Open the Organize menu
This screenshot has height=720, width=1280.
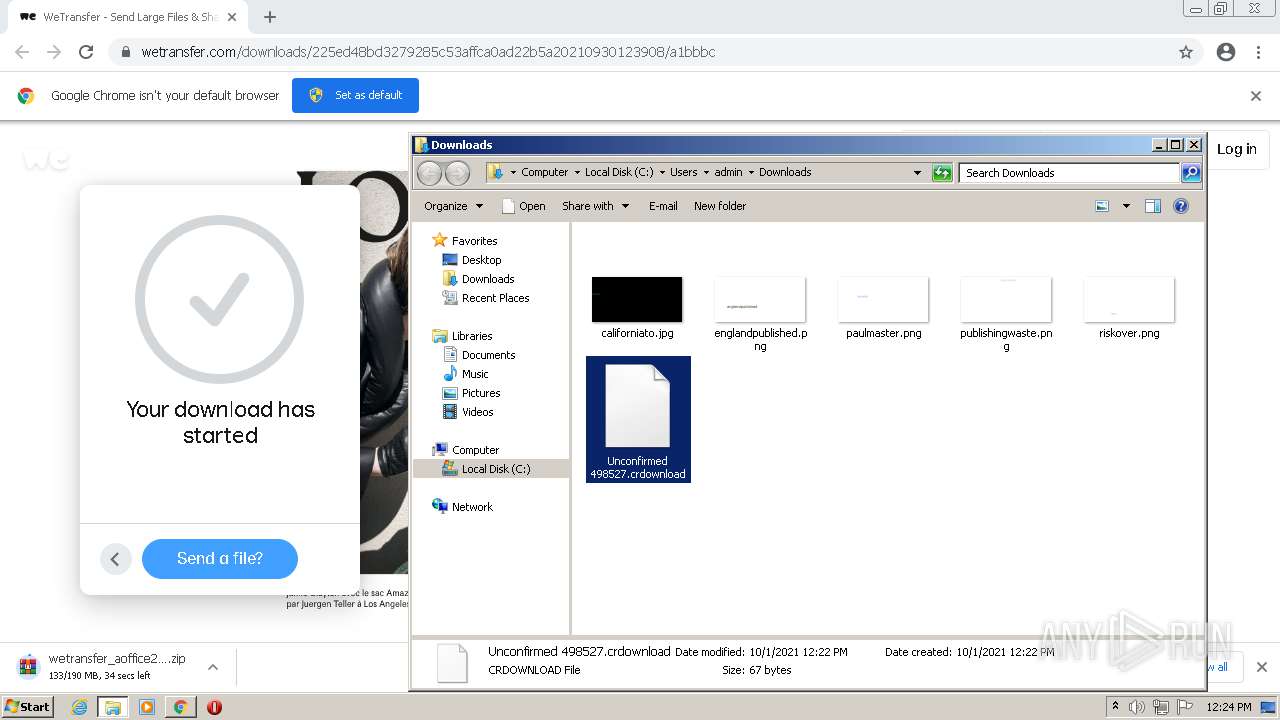pos(453,206)
